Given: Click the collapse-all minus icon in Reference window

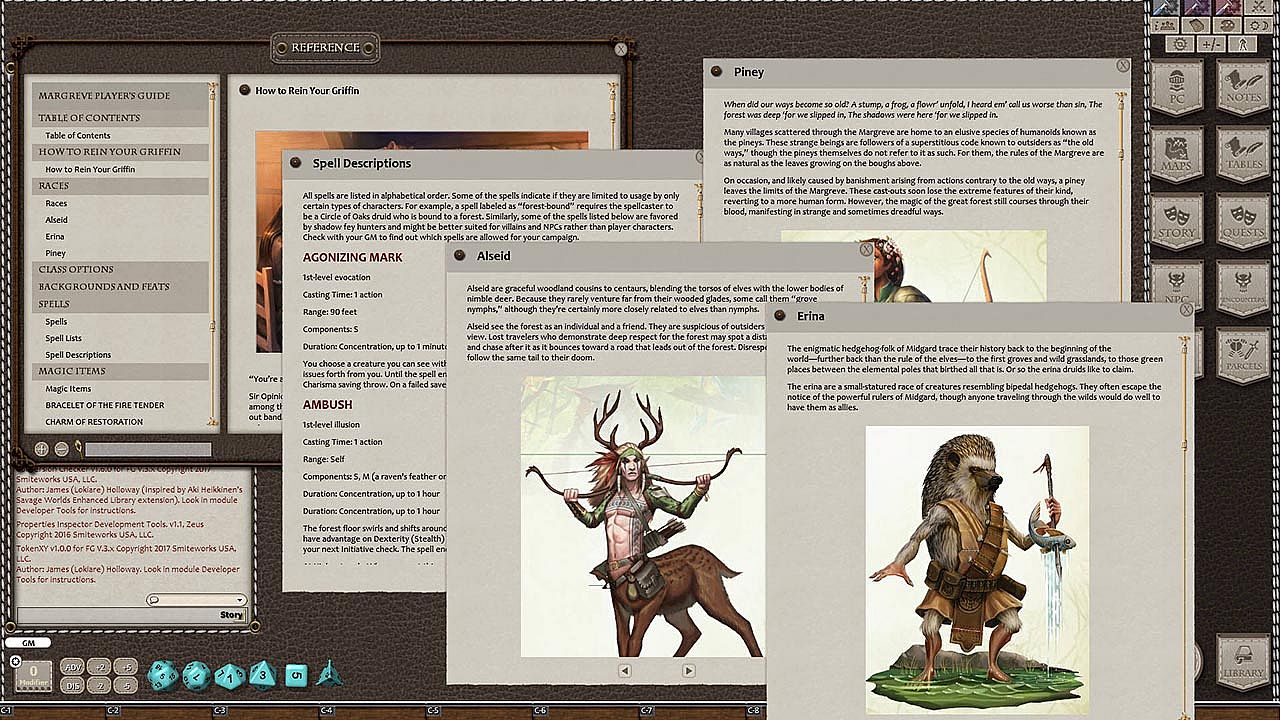Looking at the screenshot, I should [x=62, y=450].
